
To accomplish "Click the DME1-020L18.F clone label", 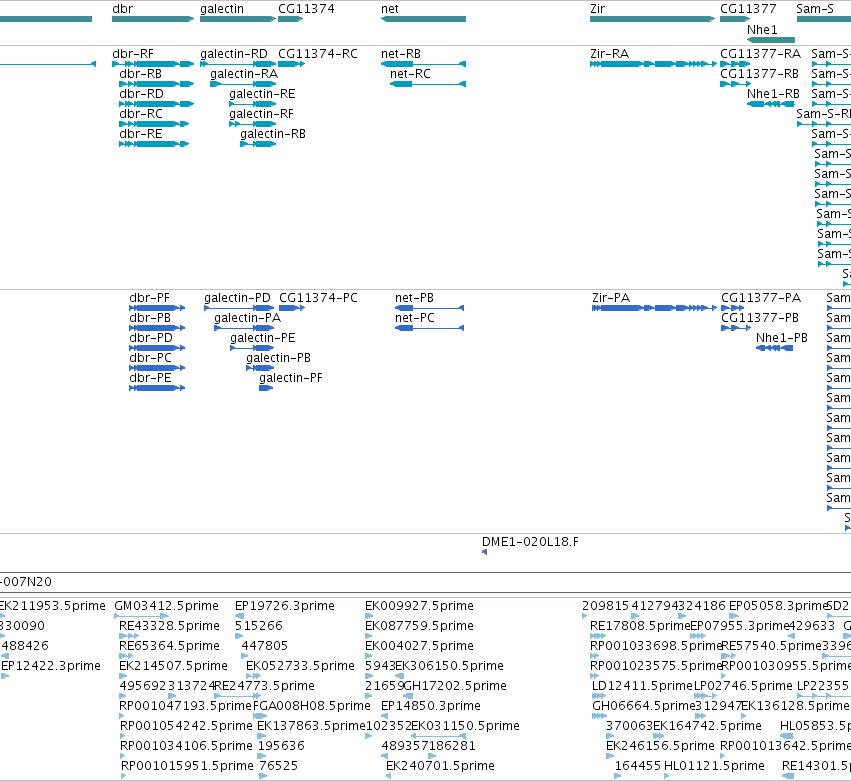I will pyautogui.click(x=530, y=542).
